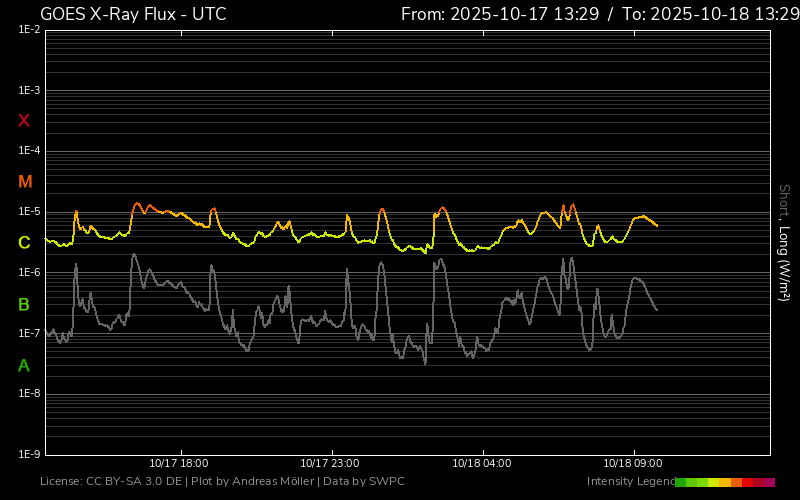This screenshot has height=500, width=800.
Task: Click the 10/18 09:00 time axis label
Action: coord(633,463)
